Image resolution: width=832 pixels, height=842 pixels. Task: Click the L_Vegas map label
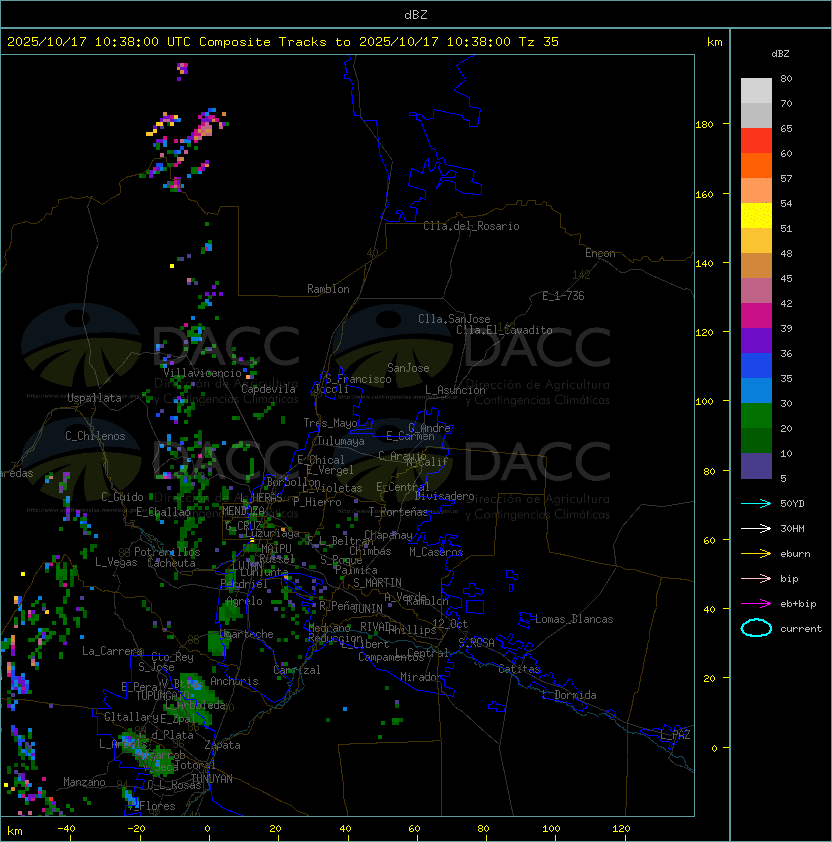[116, 562]
